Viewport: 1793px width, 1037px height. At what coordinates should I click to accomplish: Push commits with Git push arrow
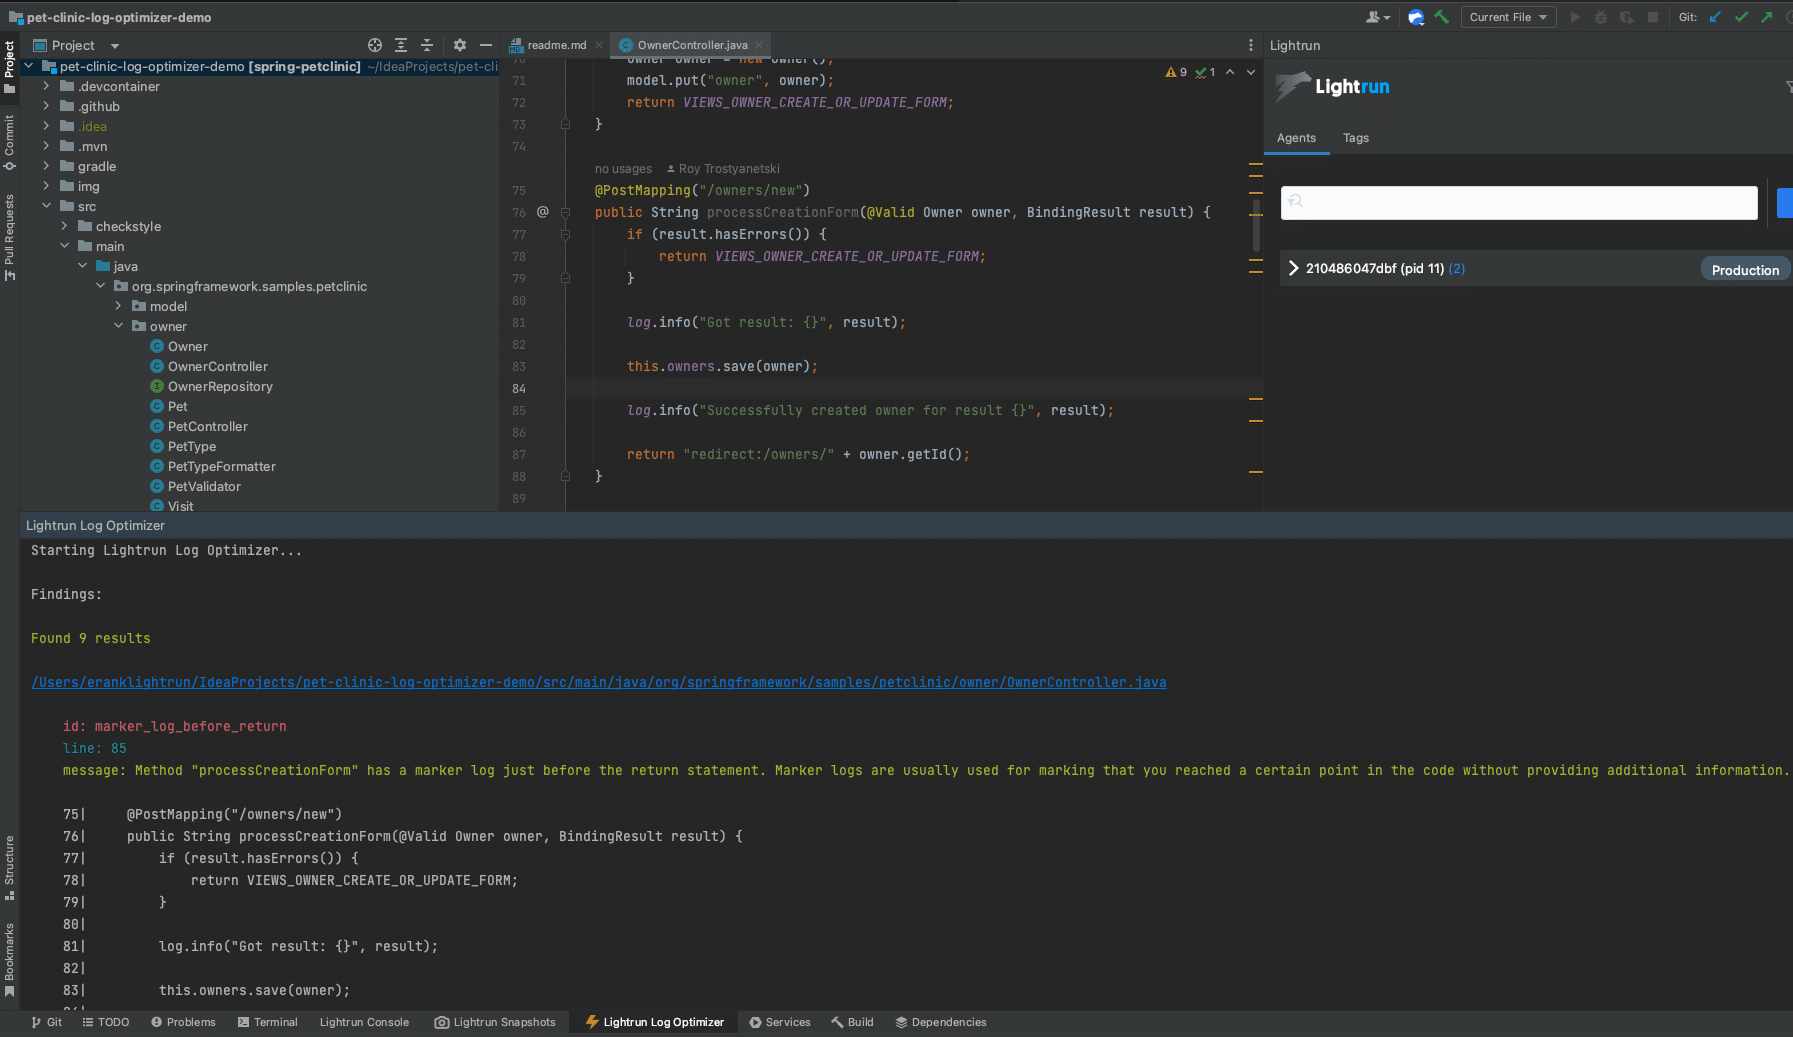(x=1767, y=17)
